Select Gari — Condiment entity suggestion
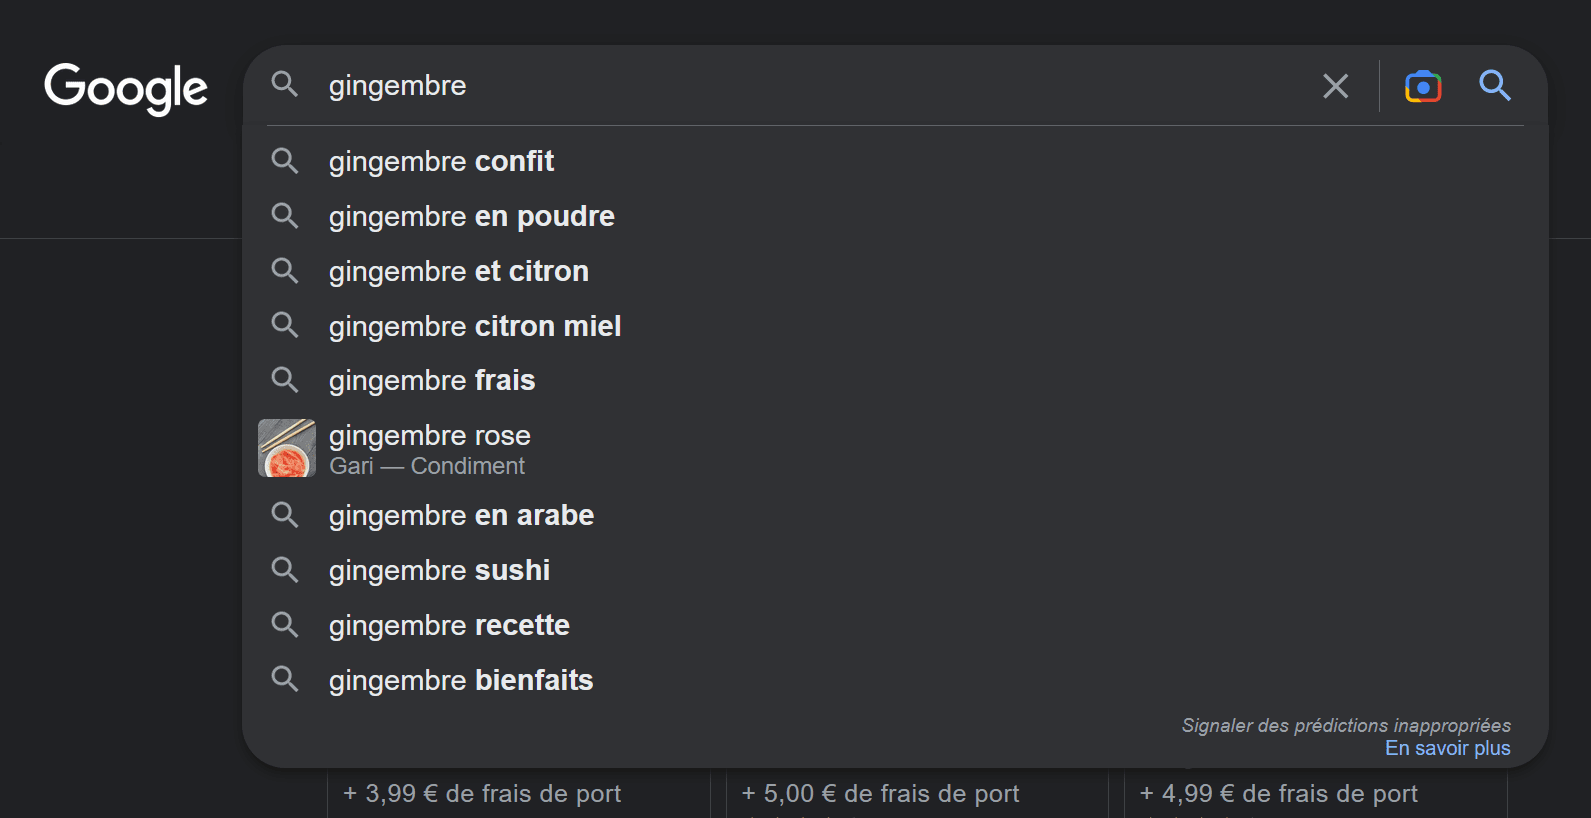Viewport: 1591px width, 818px height. [x=427, y=466]
